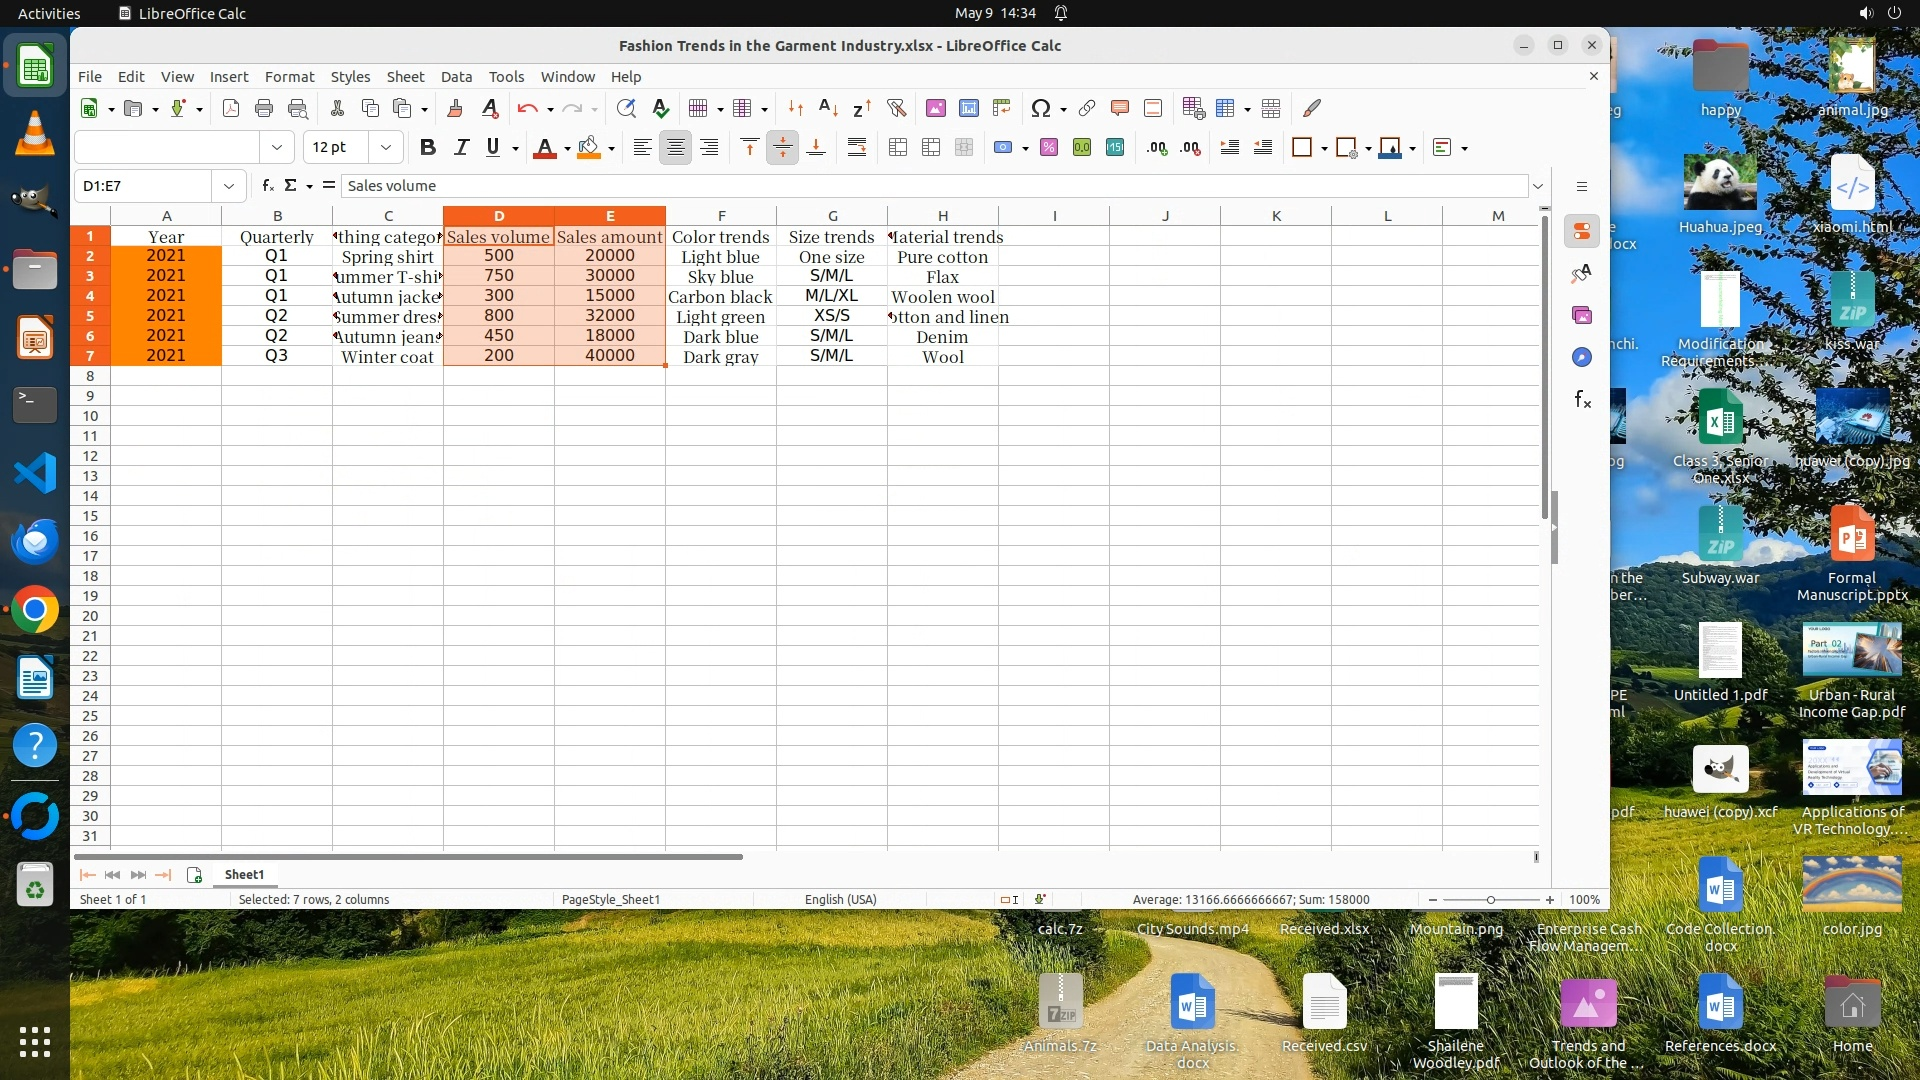The width and height of the screenshot is (1920, 1080).
Task: Click the Export as PDF icon
Action: (231, 108)
